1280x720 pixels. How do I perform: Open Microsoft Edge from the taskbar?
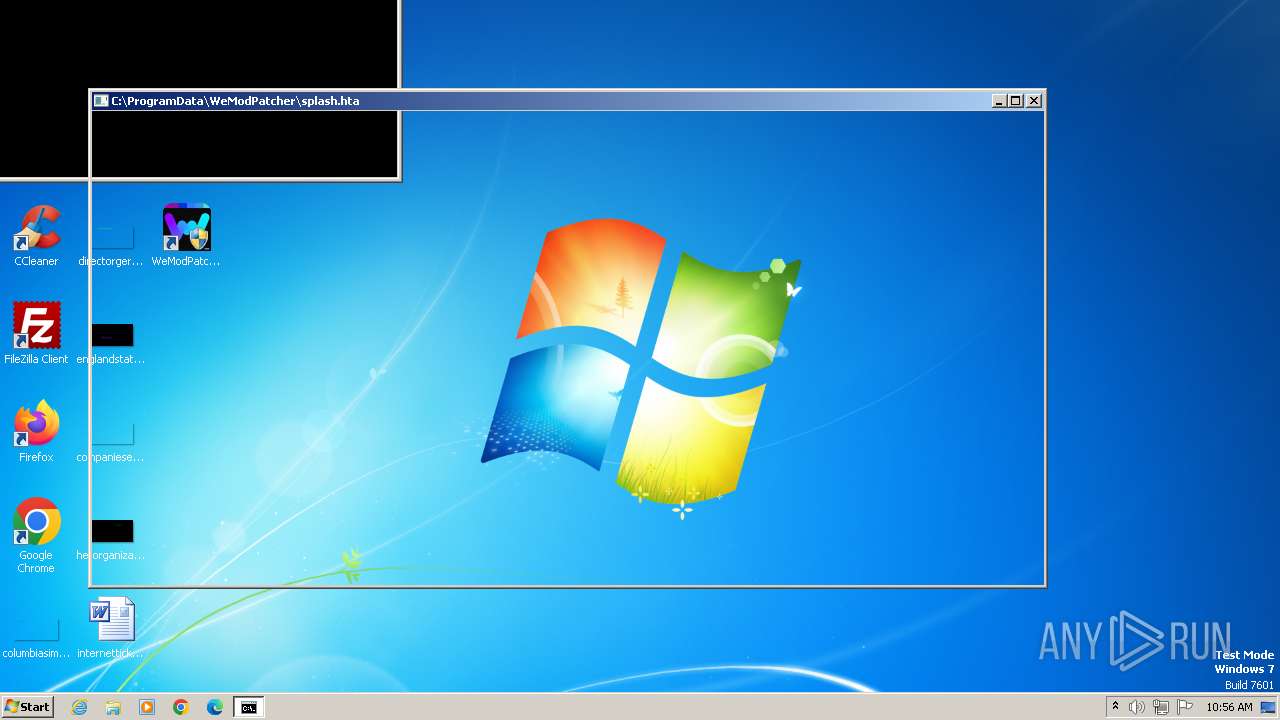[215, 707]
